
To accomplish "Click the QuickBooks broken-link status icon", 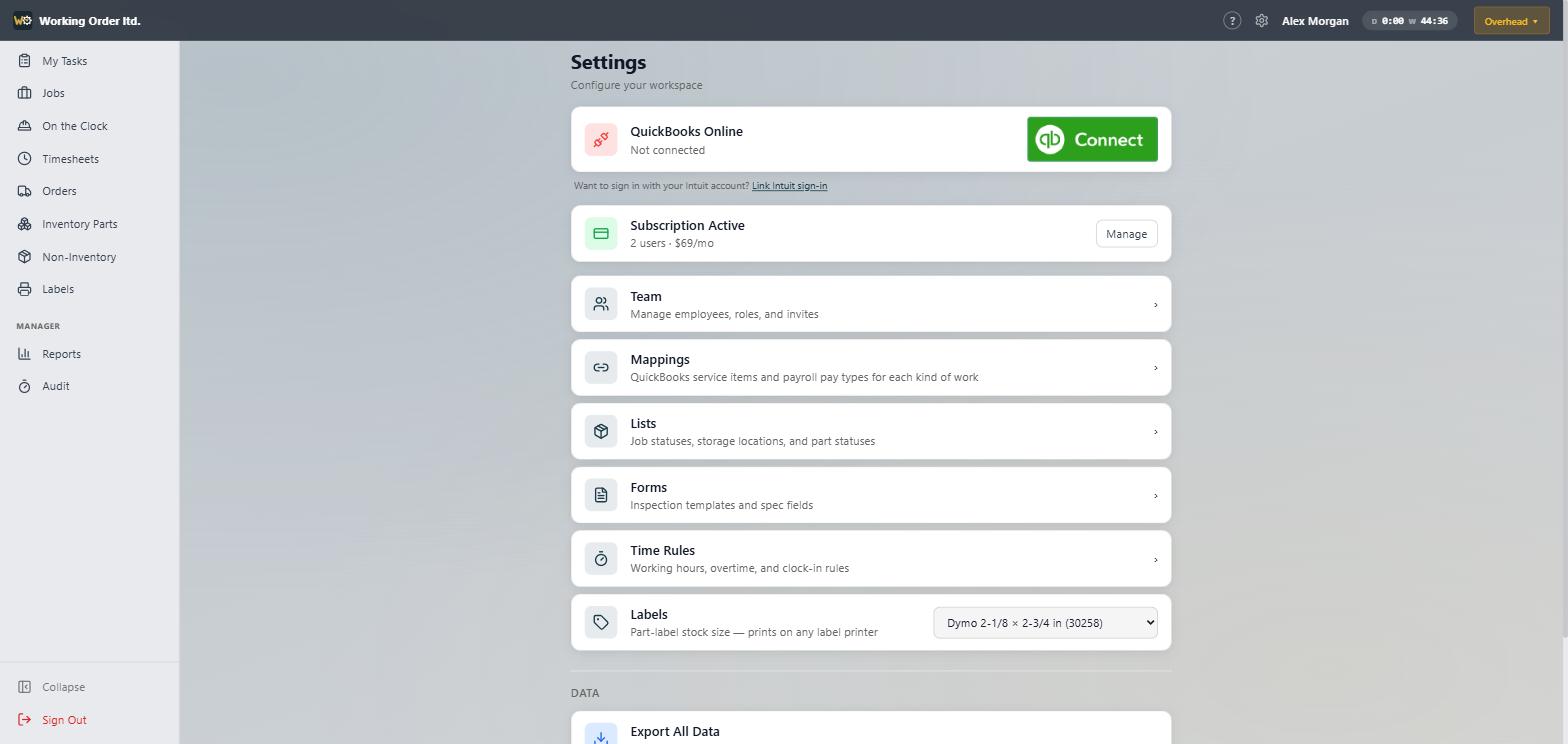I will coord(601,140).
